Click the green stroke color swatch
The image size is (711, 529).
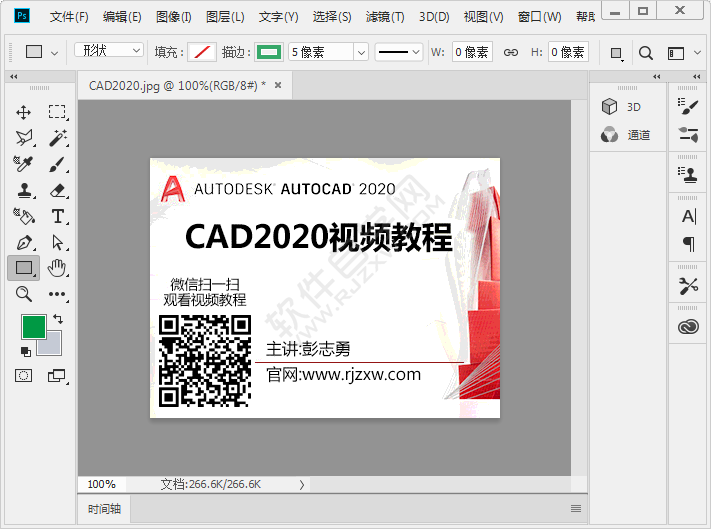269,52
